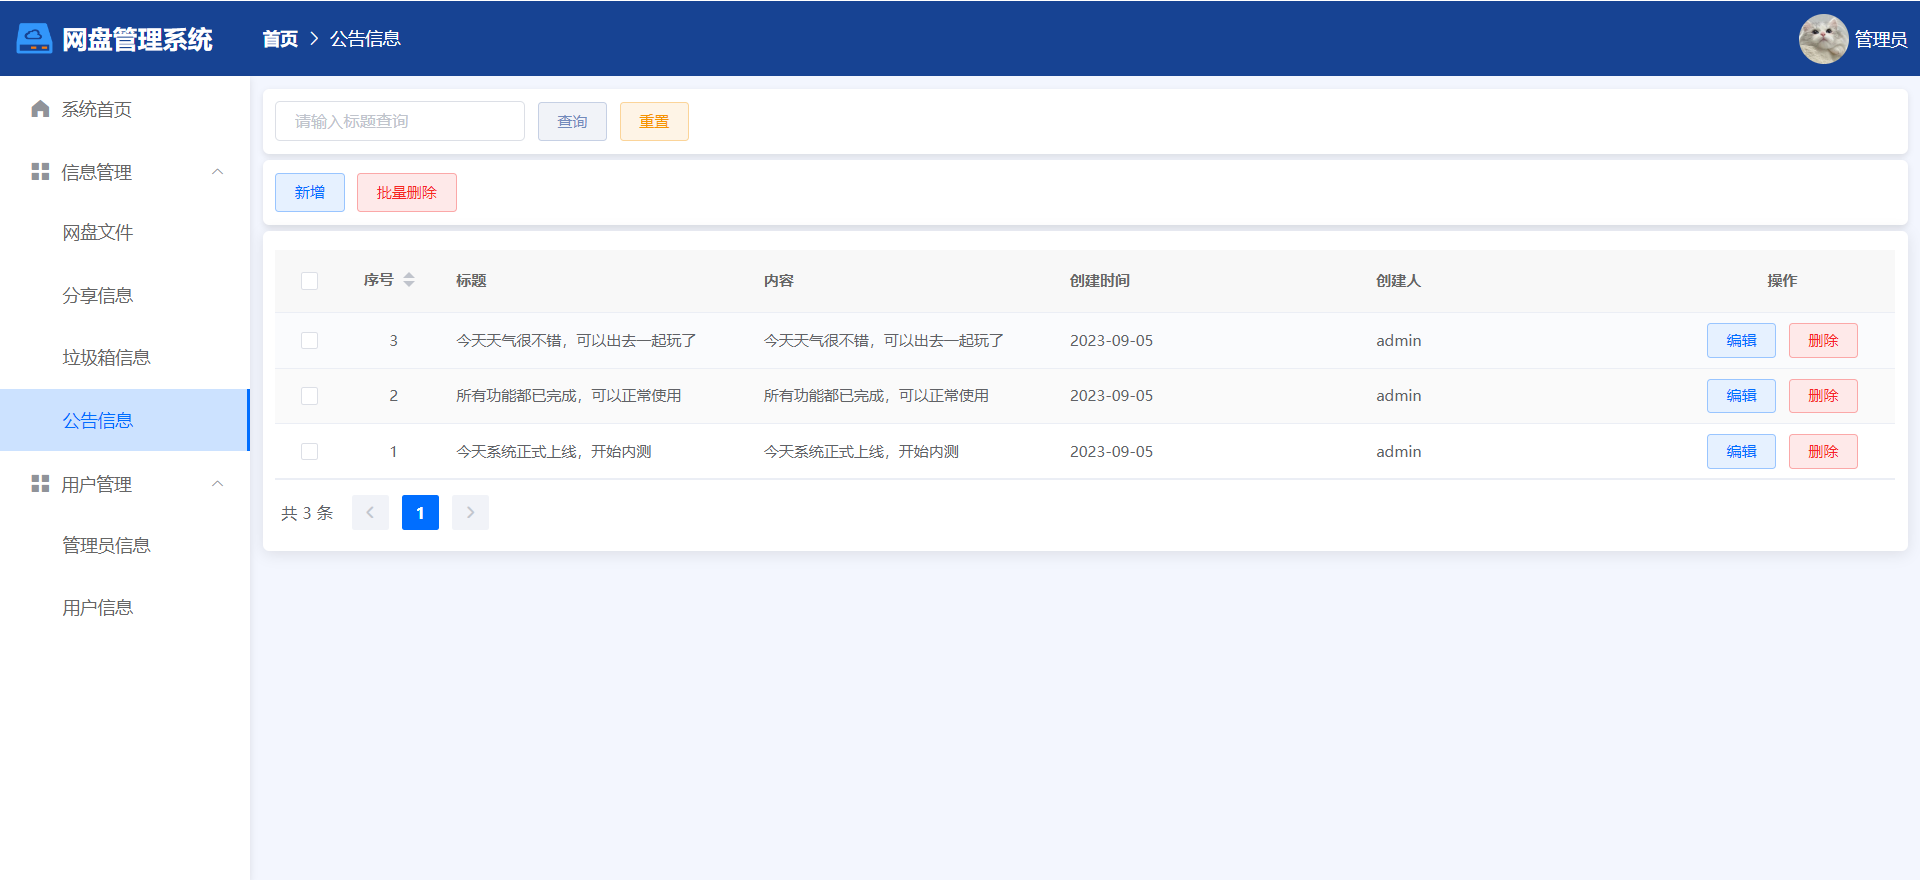Click the 创建时间 column header
1920x880 pixels.
1100,281
